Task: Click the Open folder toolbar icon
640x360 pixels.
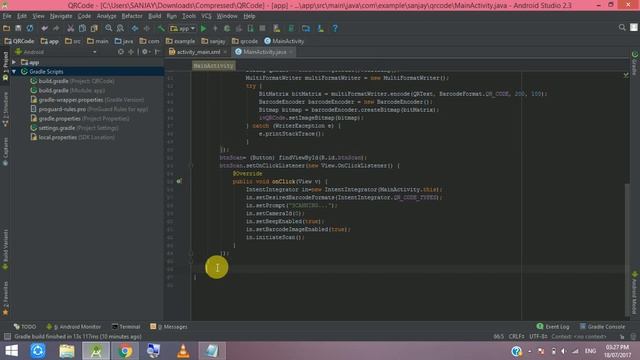Action: (x=7, y=28)
